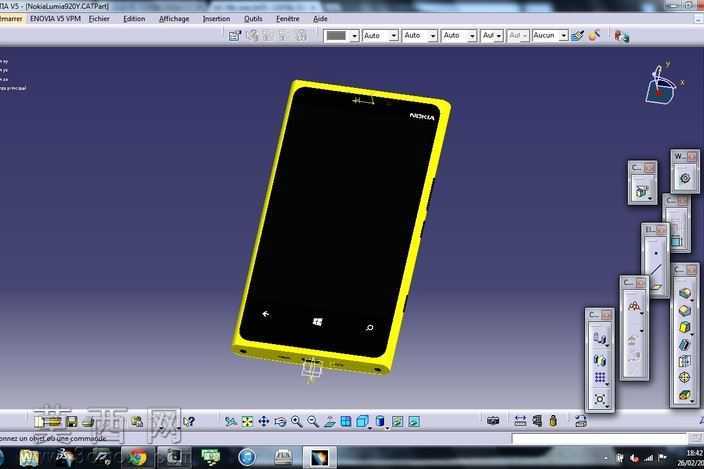The image size is (704, 469).
Task: Click the Measure Inertia weight icon
Action: (x=553, y=421)
